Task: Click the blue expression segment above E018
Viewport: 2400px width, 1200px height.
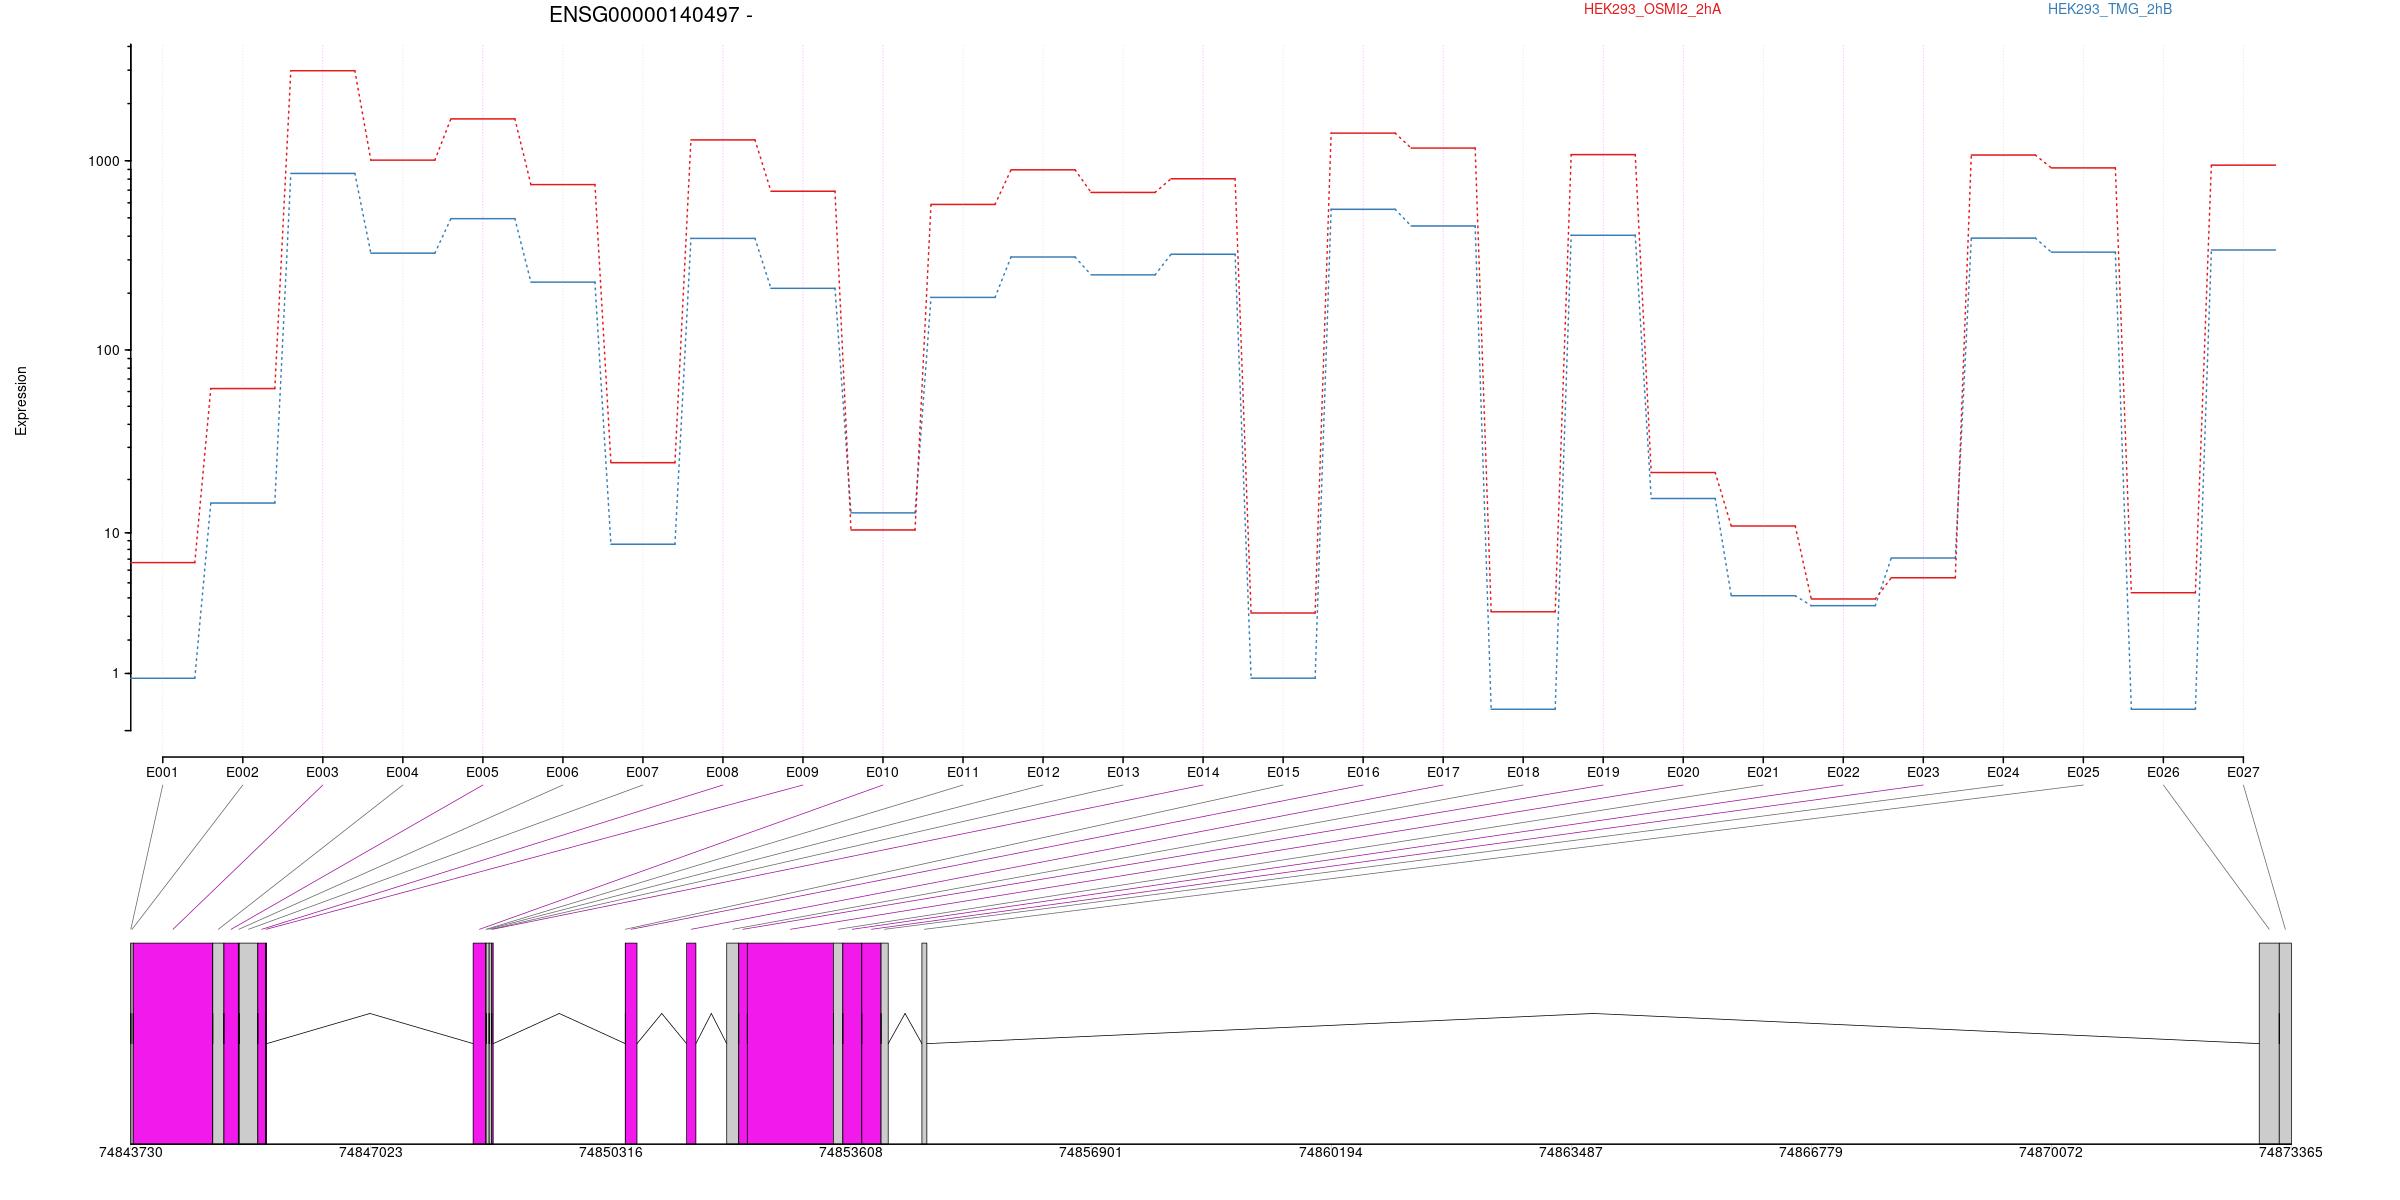Action: pyautogui.click(x=1523, y=709)
